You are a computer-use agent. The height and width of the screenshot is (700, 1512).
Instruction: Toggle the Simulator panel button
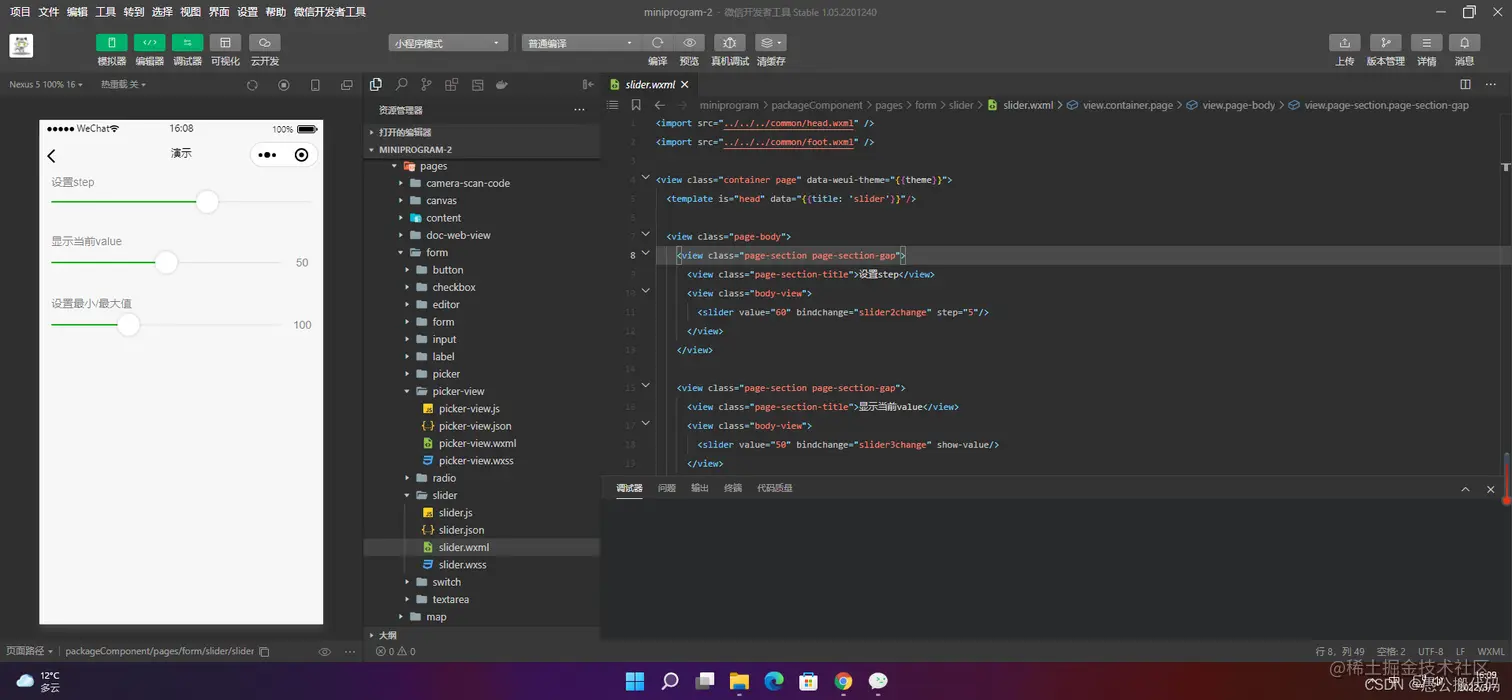111,43
